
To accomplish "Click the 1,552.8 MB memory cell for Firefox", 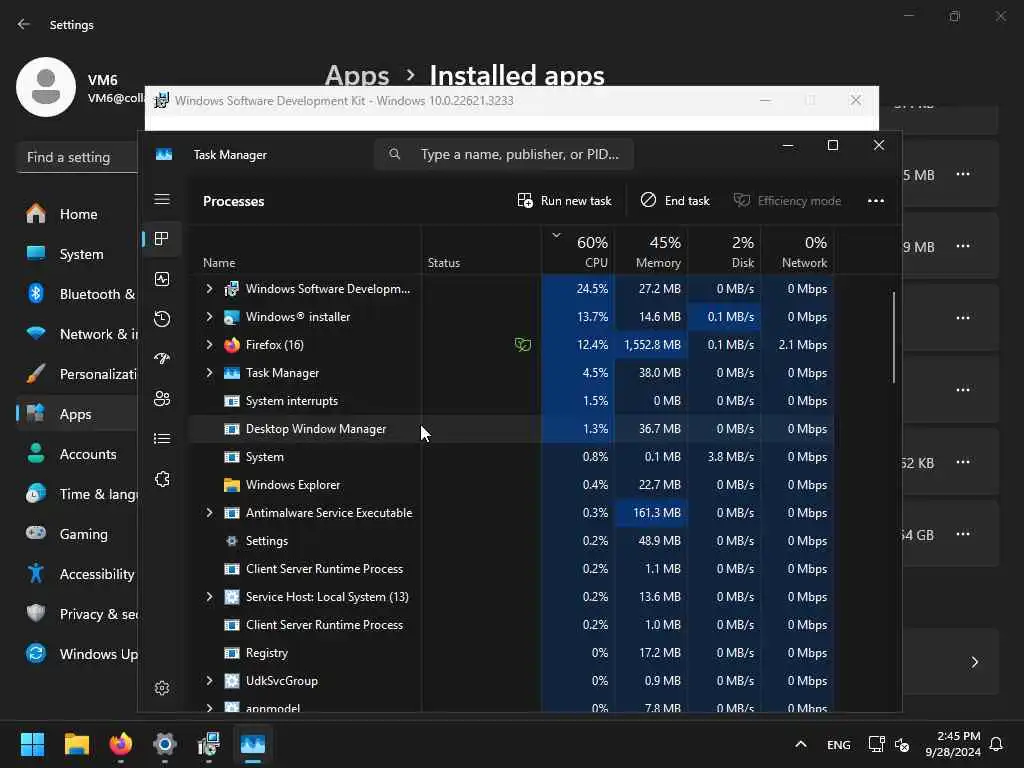I will tap(651, 345).
